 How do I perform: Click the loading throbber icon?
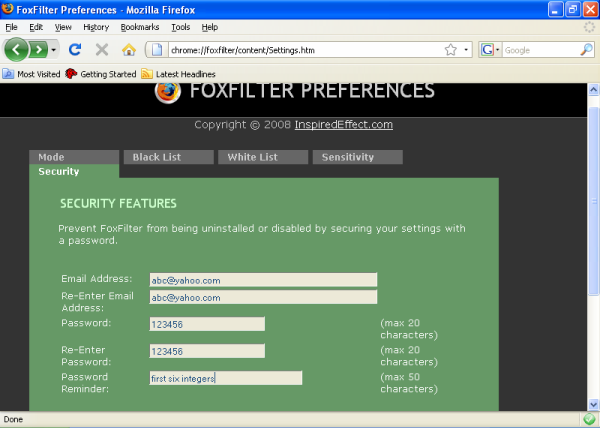(x=589, y=27)
